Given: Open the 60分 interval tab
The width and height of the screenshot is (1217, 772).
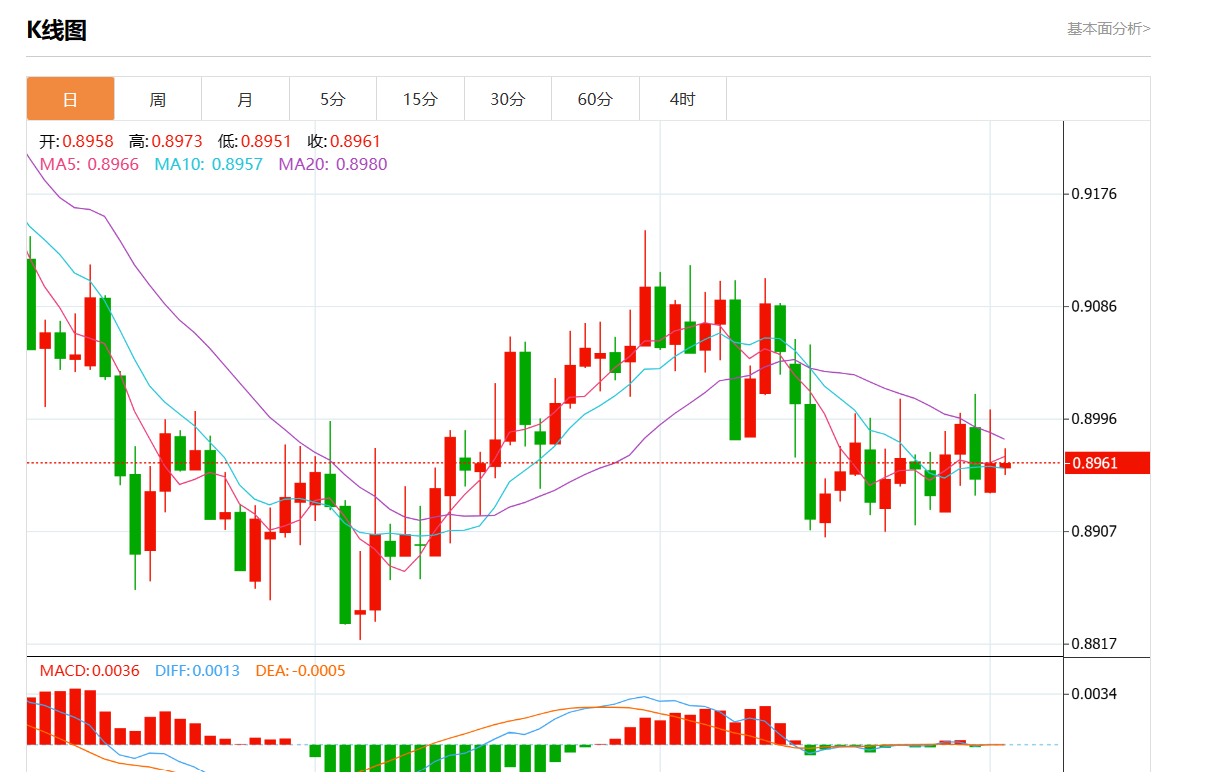Looking at the screenshot, I should [595, 99].
